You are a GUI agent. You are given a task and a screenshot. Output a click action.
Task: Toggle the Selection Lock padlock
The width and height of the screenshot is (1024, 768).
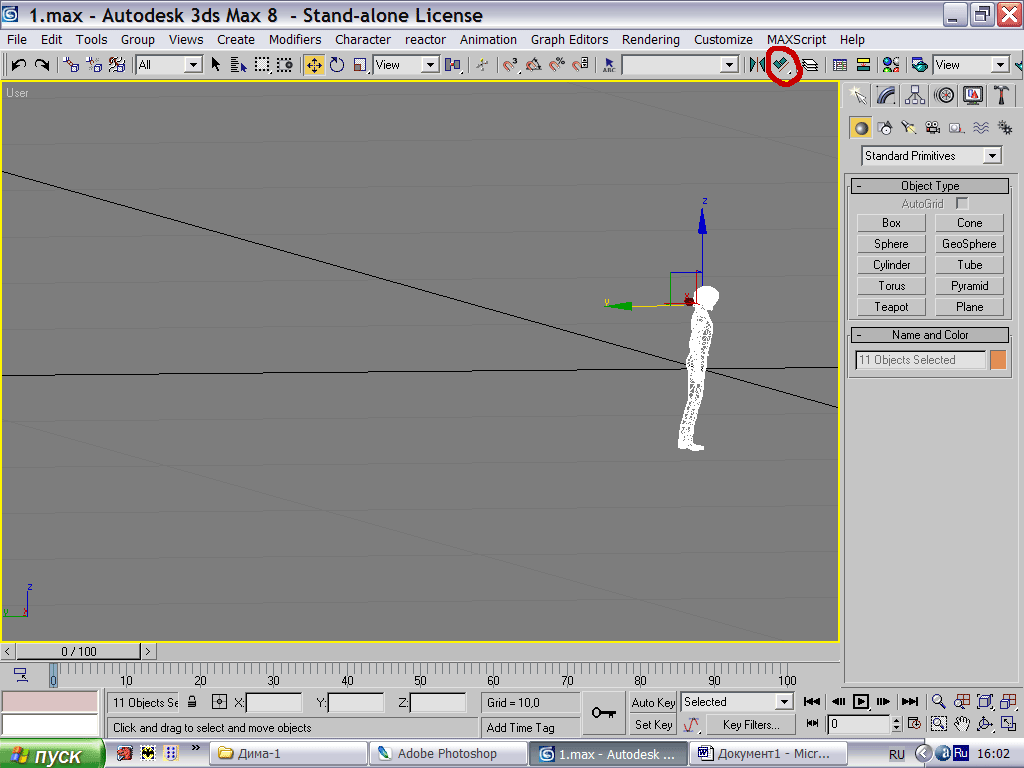tap(192, 702)
